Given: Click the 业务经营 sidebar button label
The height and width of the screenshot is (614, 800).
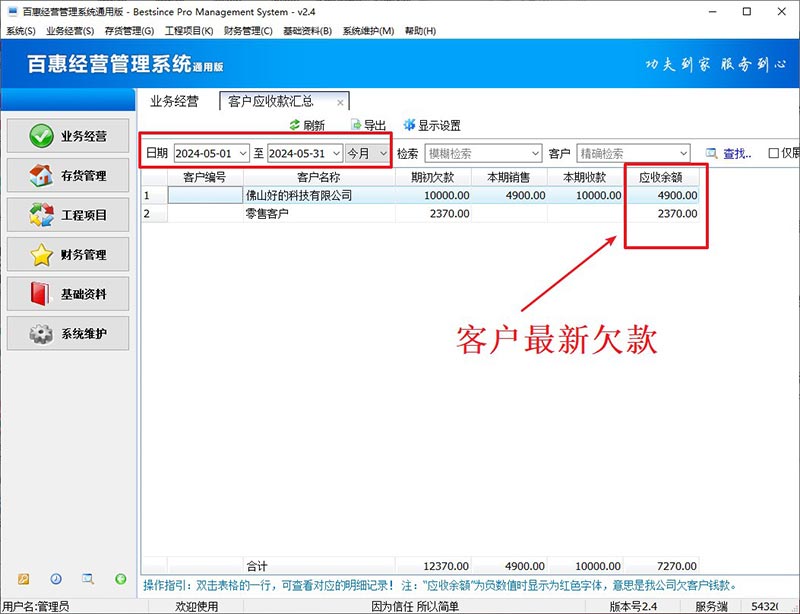Looking at the screenshot, I should pyautogui.click(x=84, y=136).
